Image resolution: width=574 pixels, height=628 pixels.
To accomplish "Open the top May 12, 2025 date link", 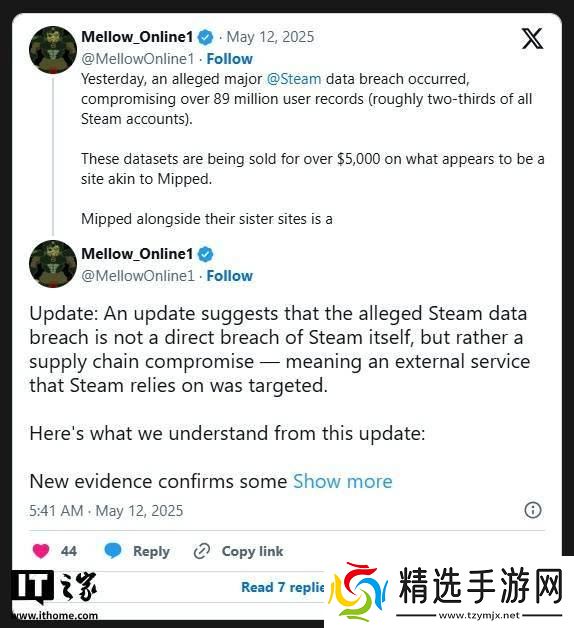I will (270, 37).
